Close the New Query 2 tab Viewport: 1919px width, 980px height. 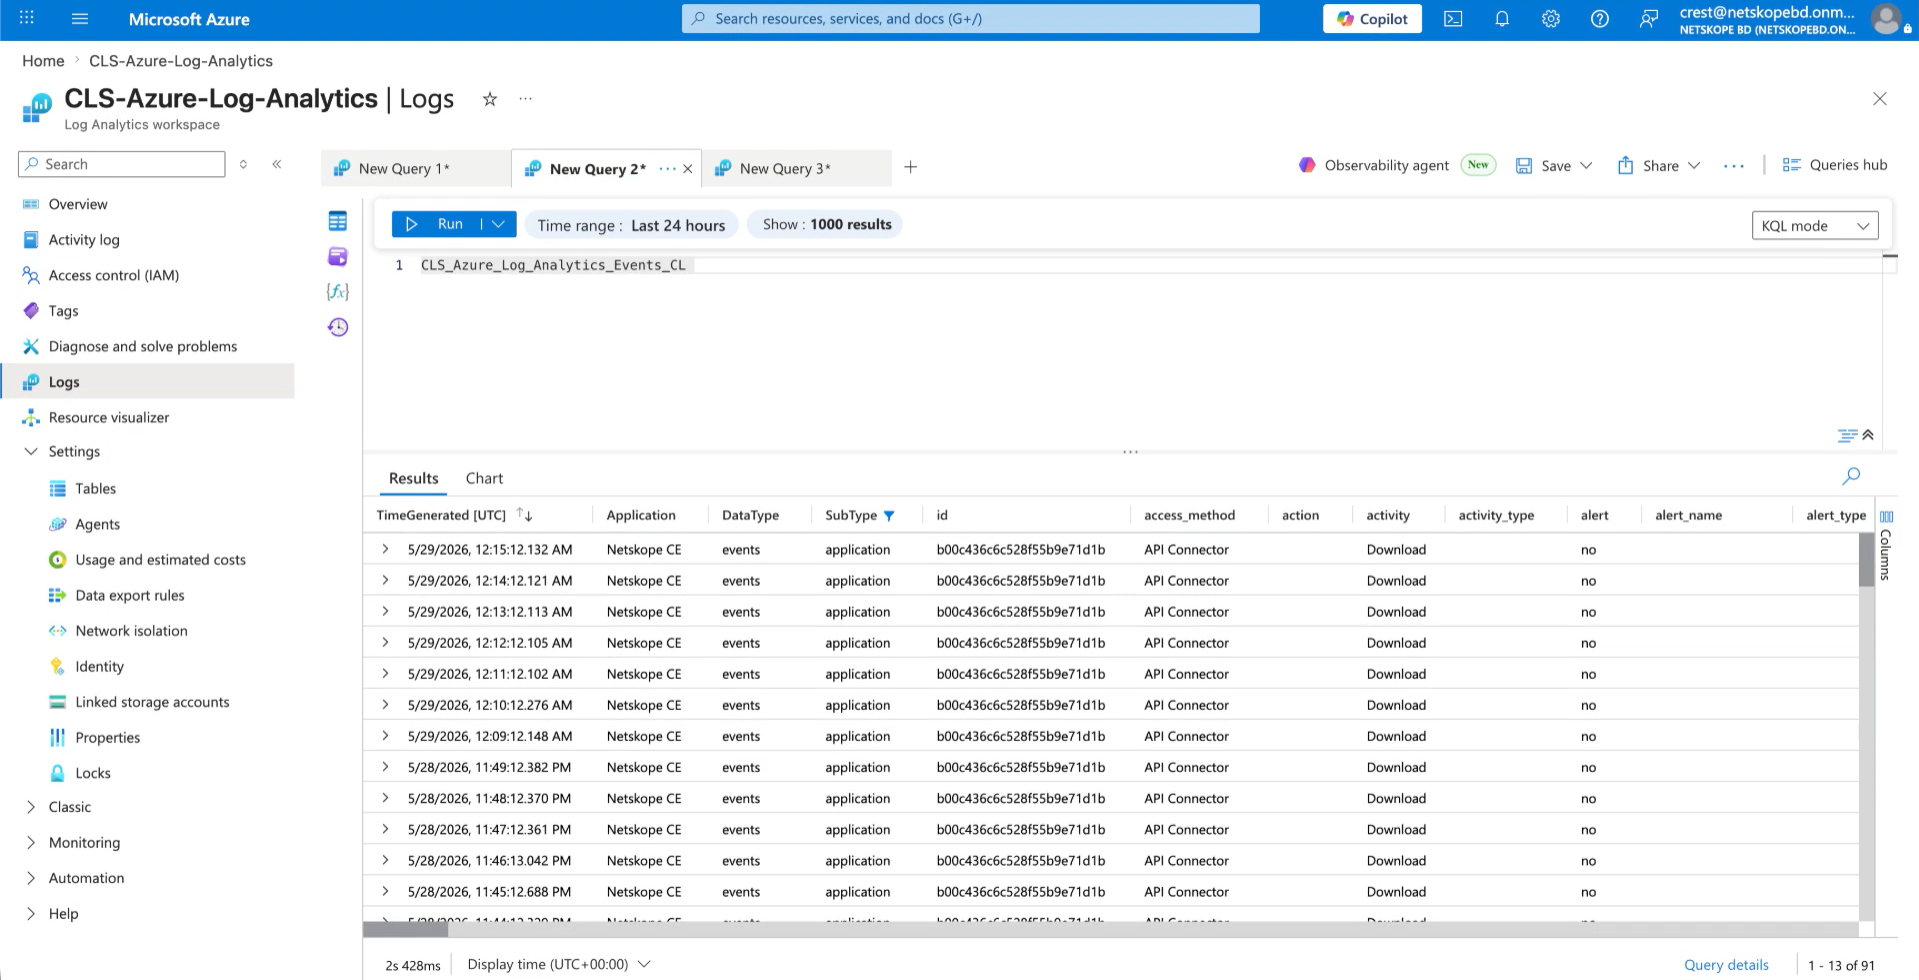(x=688, y=169)
